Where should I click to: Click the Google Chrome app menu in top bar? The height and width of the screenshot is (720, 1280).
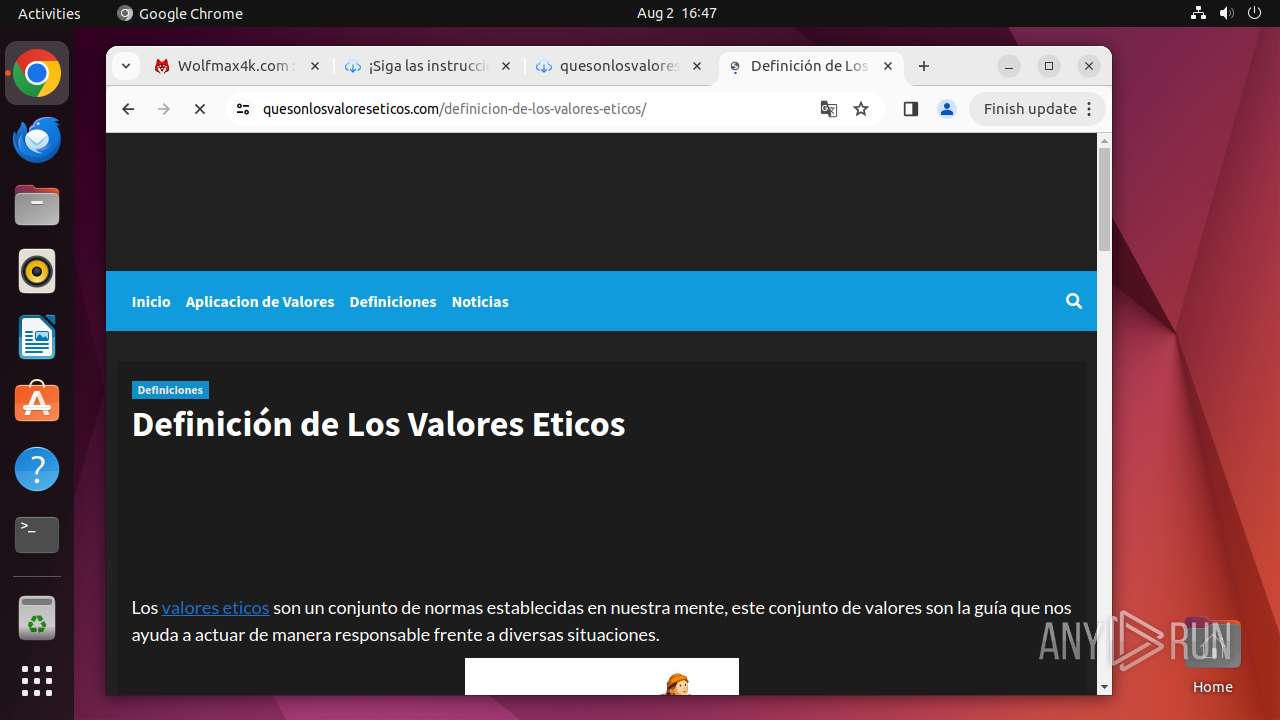pyautogui.click(x=180, y=13)
